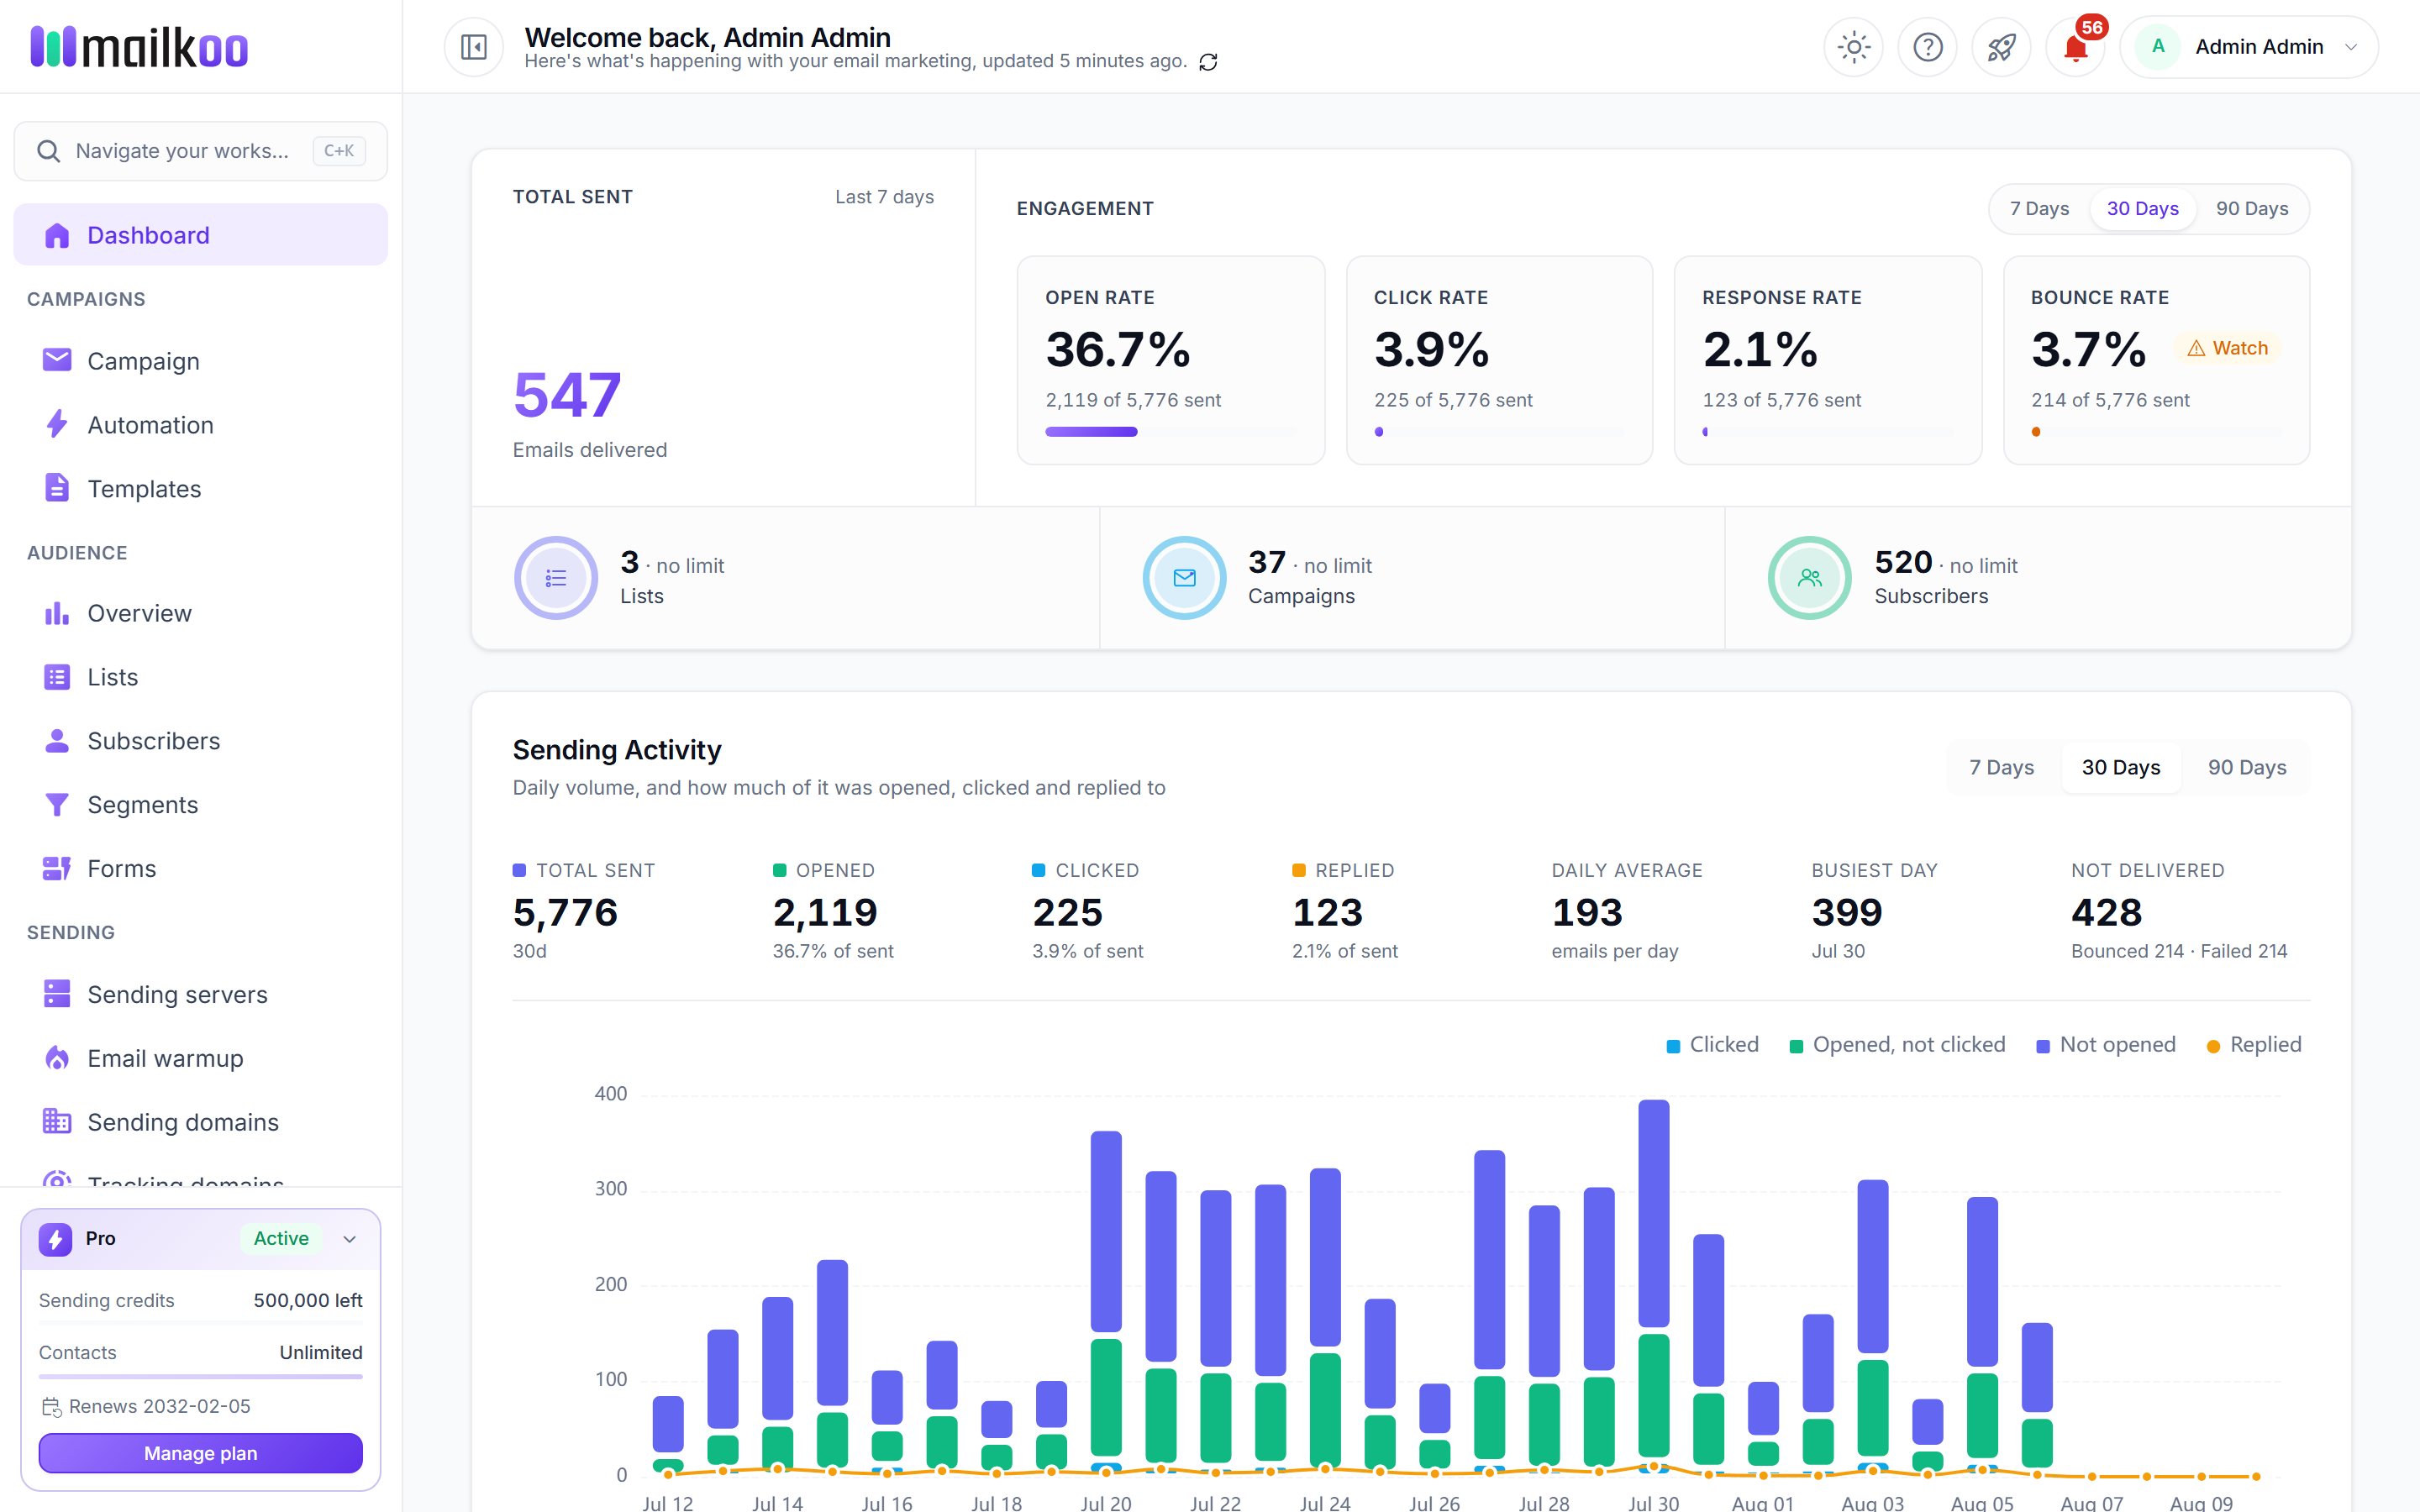Click the Click Rate card
The image size is (2420, 1512).
pyautogui.click(x=1498, y=360)
